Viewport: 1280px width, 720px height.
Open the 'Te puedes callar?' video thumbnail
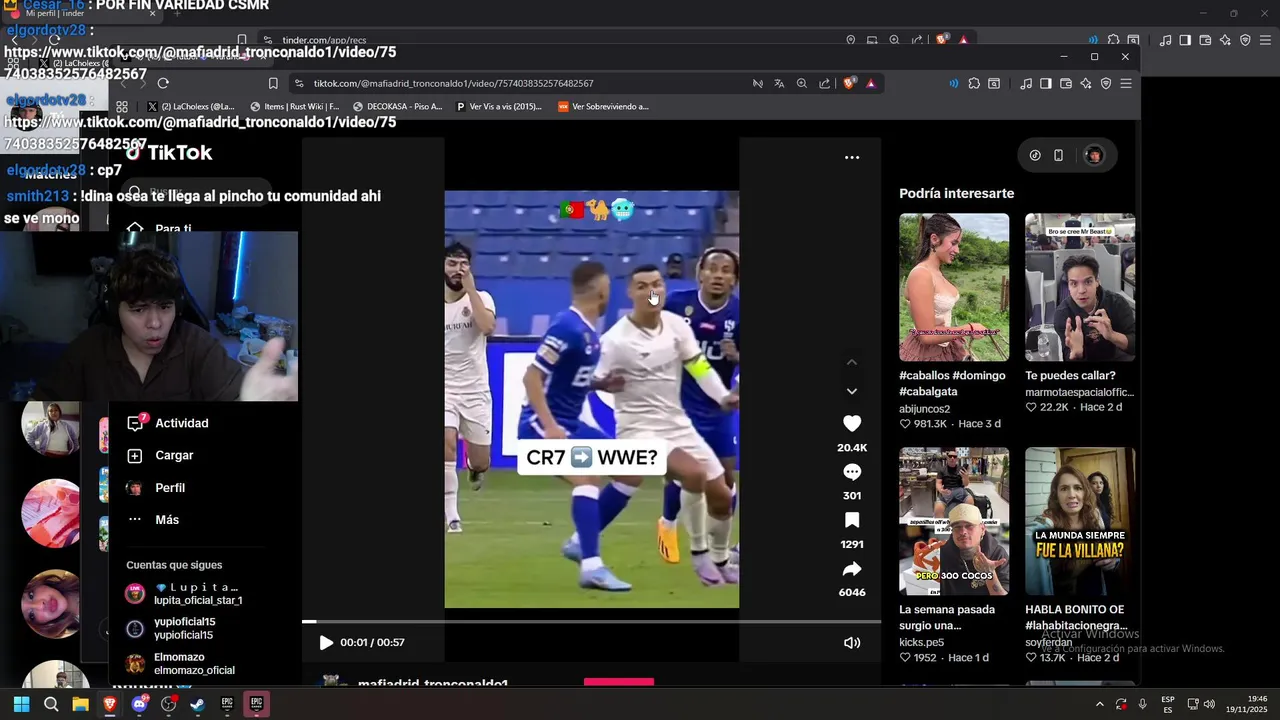pyautogui.click(x=1080, y=287)
